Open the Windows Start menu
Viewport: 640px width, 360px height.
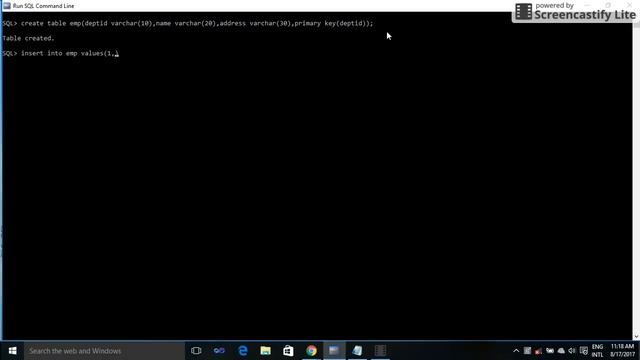click(12, 351)
